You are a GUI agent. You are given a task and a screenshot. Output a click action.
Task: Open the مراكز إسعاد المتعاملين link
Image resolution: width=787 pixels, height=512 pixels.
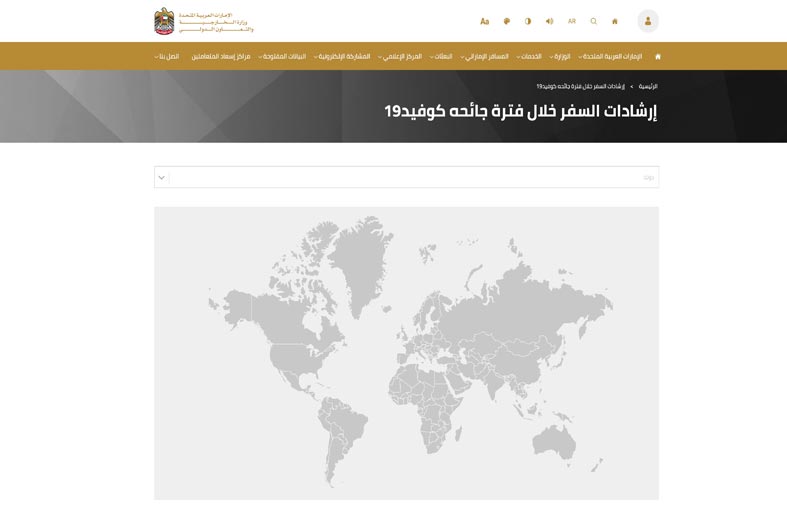tap(221, 57)
